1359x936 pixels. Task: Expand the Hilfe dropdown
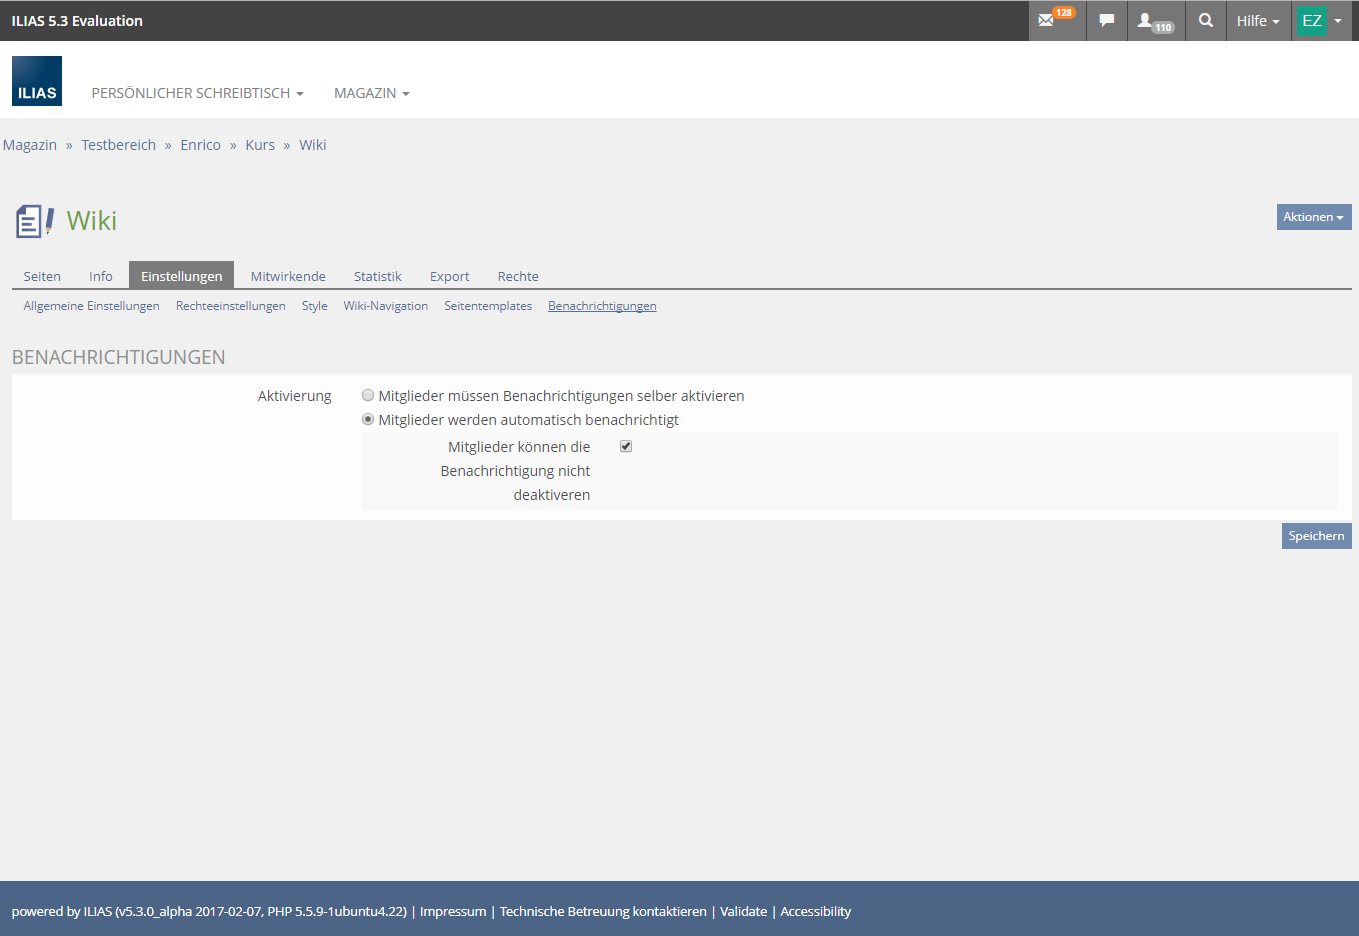click(1257, 21)
